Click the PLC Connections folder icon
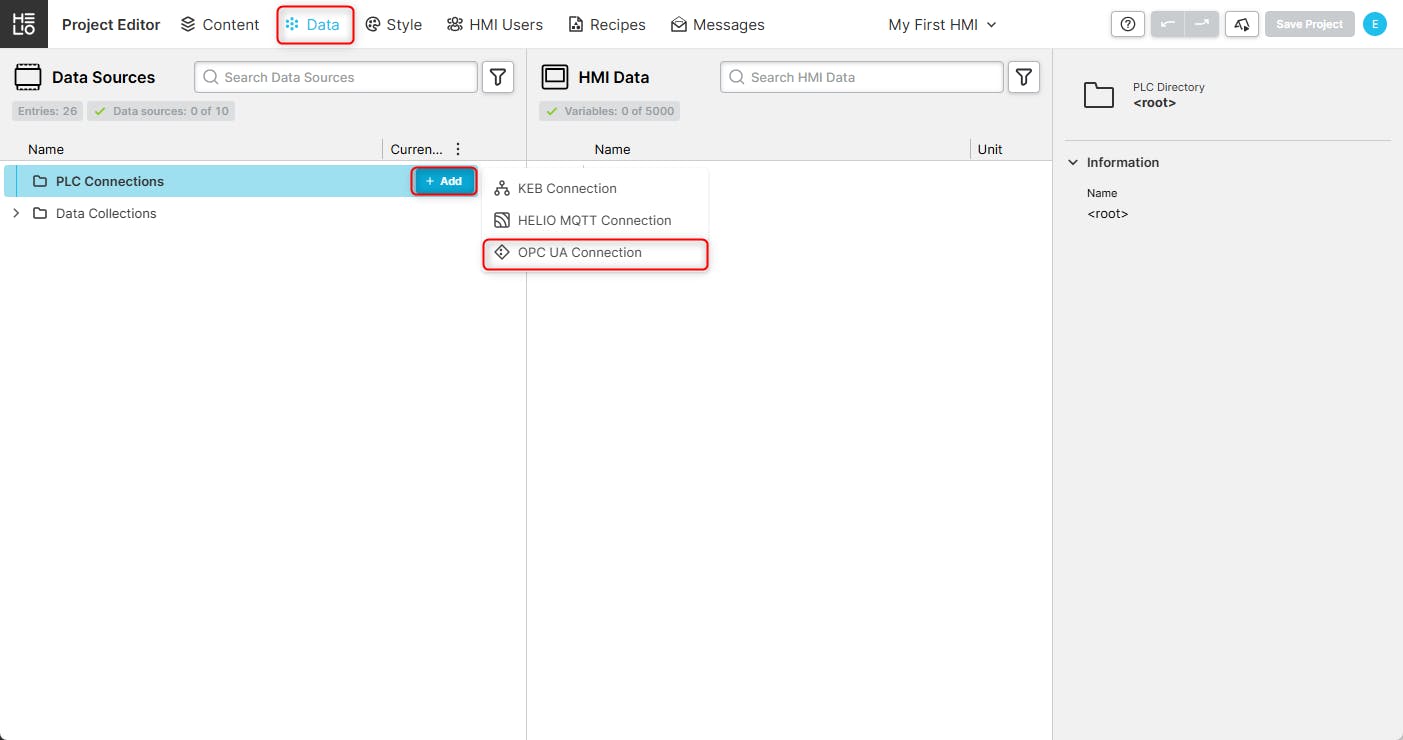 pos(40,181)
